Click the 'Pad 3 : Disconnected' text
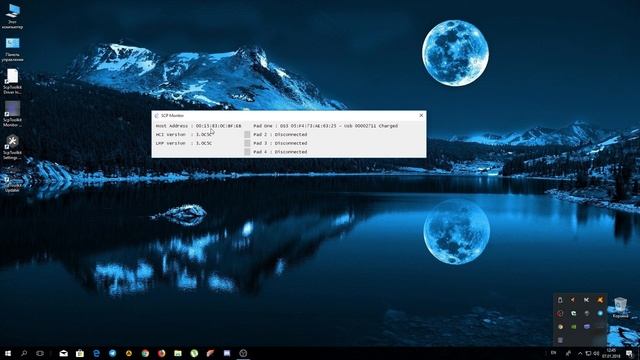 click(280, 143)
